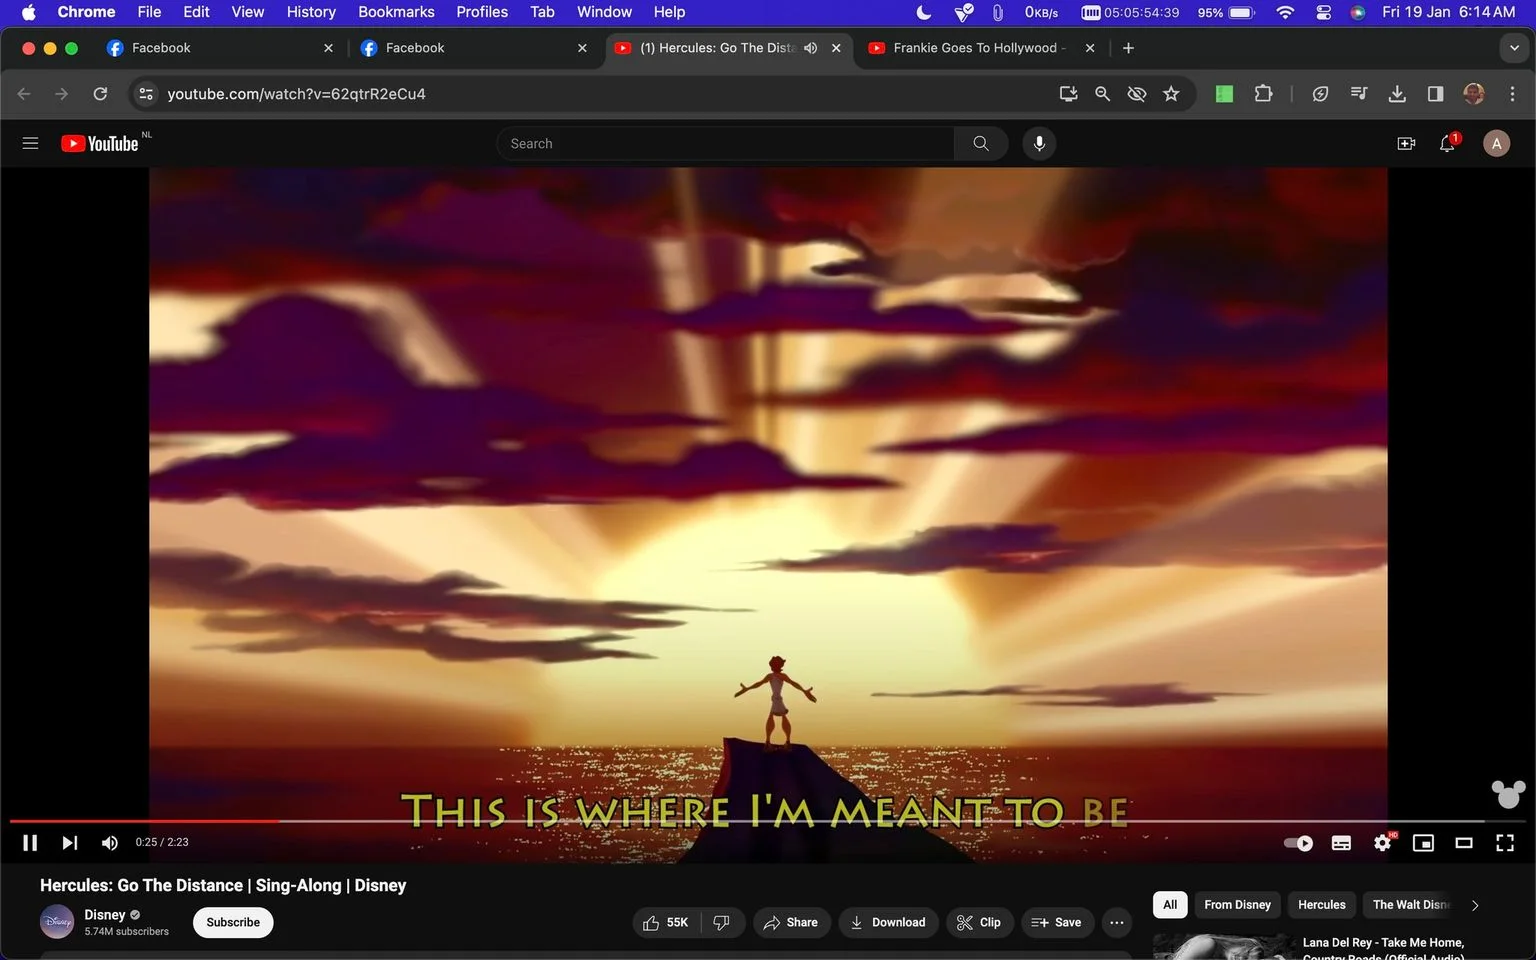The height and width of the screenshot is (960, 1536).
Task: Mute the video with the speaker icon
Action: tap(110, 843)
